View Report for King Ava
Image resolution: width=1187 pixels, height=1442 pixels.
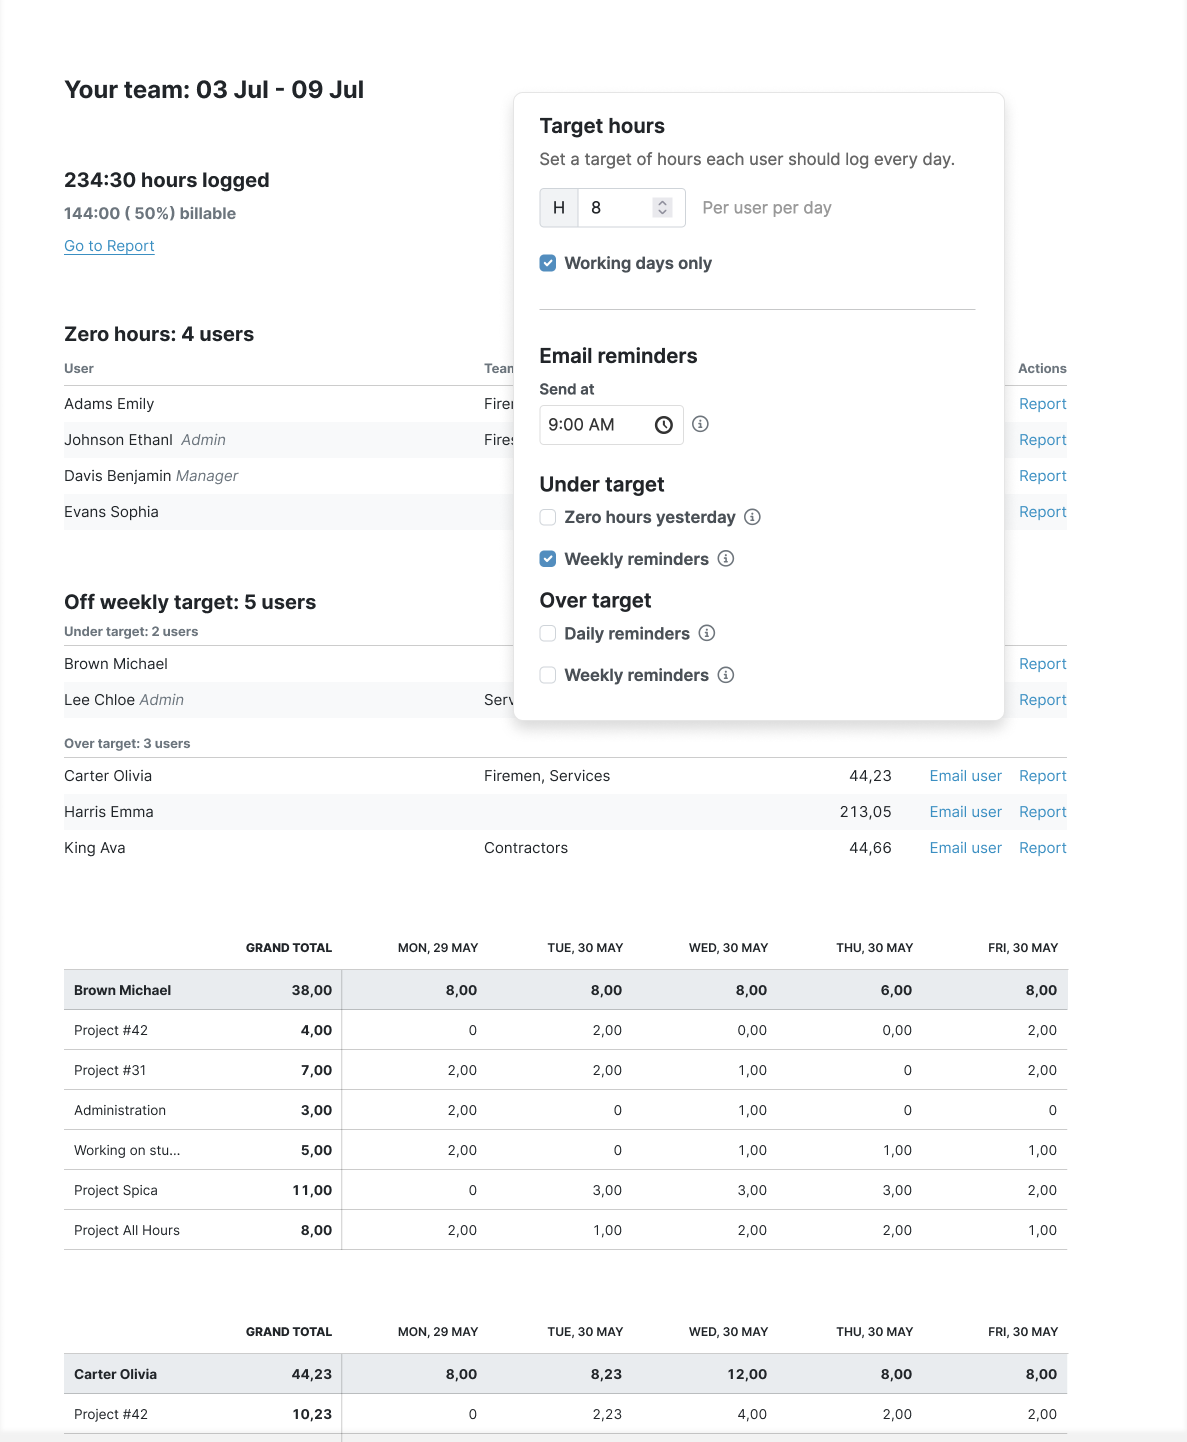click(x=1042, y=847)
